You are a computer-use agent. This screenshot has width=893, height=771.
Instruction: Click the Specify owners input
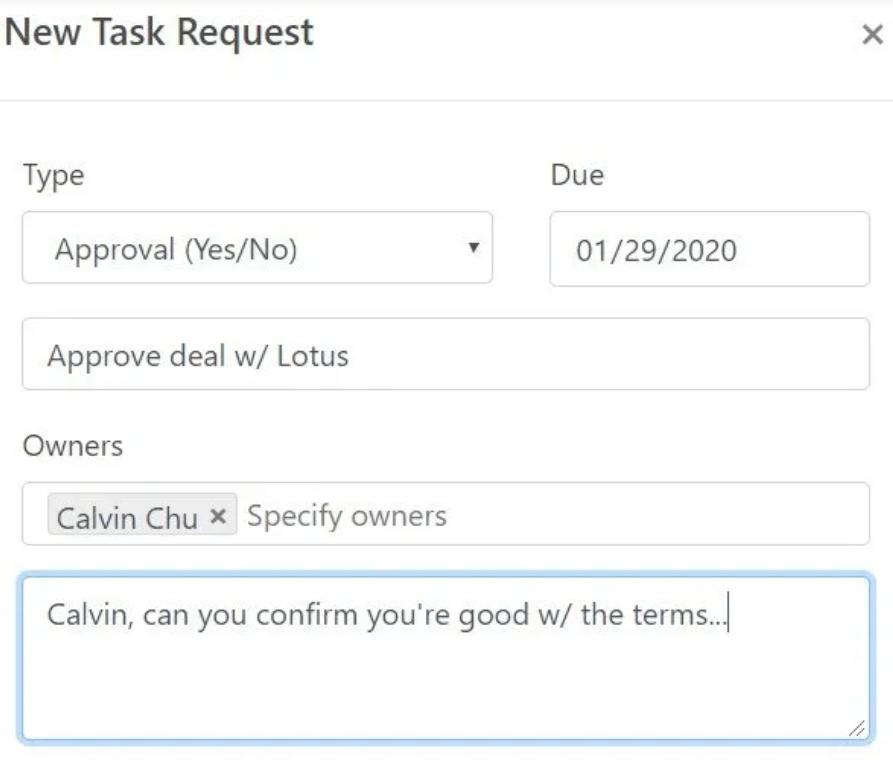click(550, 515)
